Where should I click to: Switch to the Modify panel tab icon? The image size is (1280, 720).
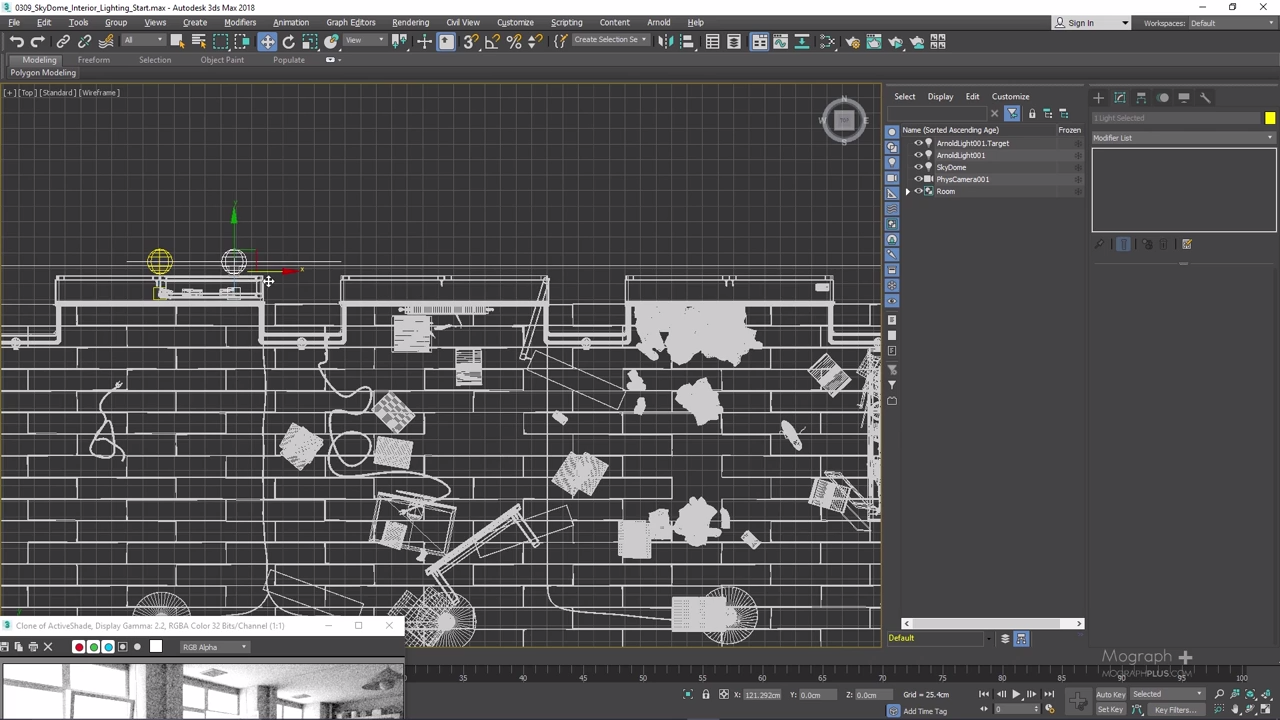1119,97
